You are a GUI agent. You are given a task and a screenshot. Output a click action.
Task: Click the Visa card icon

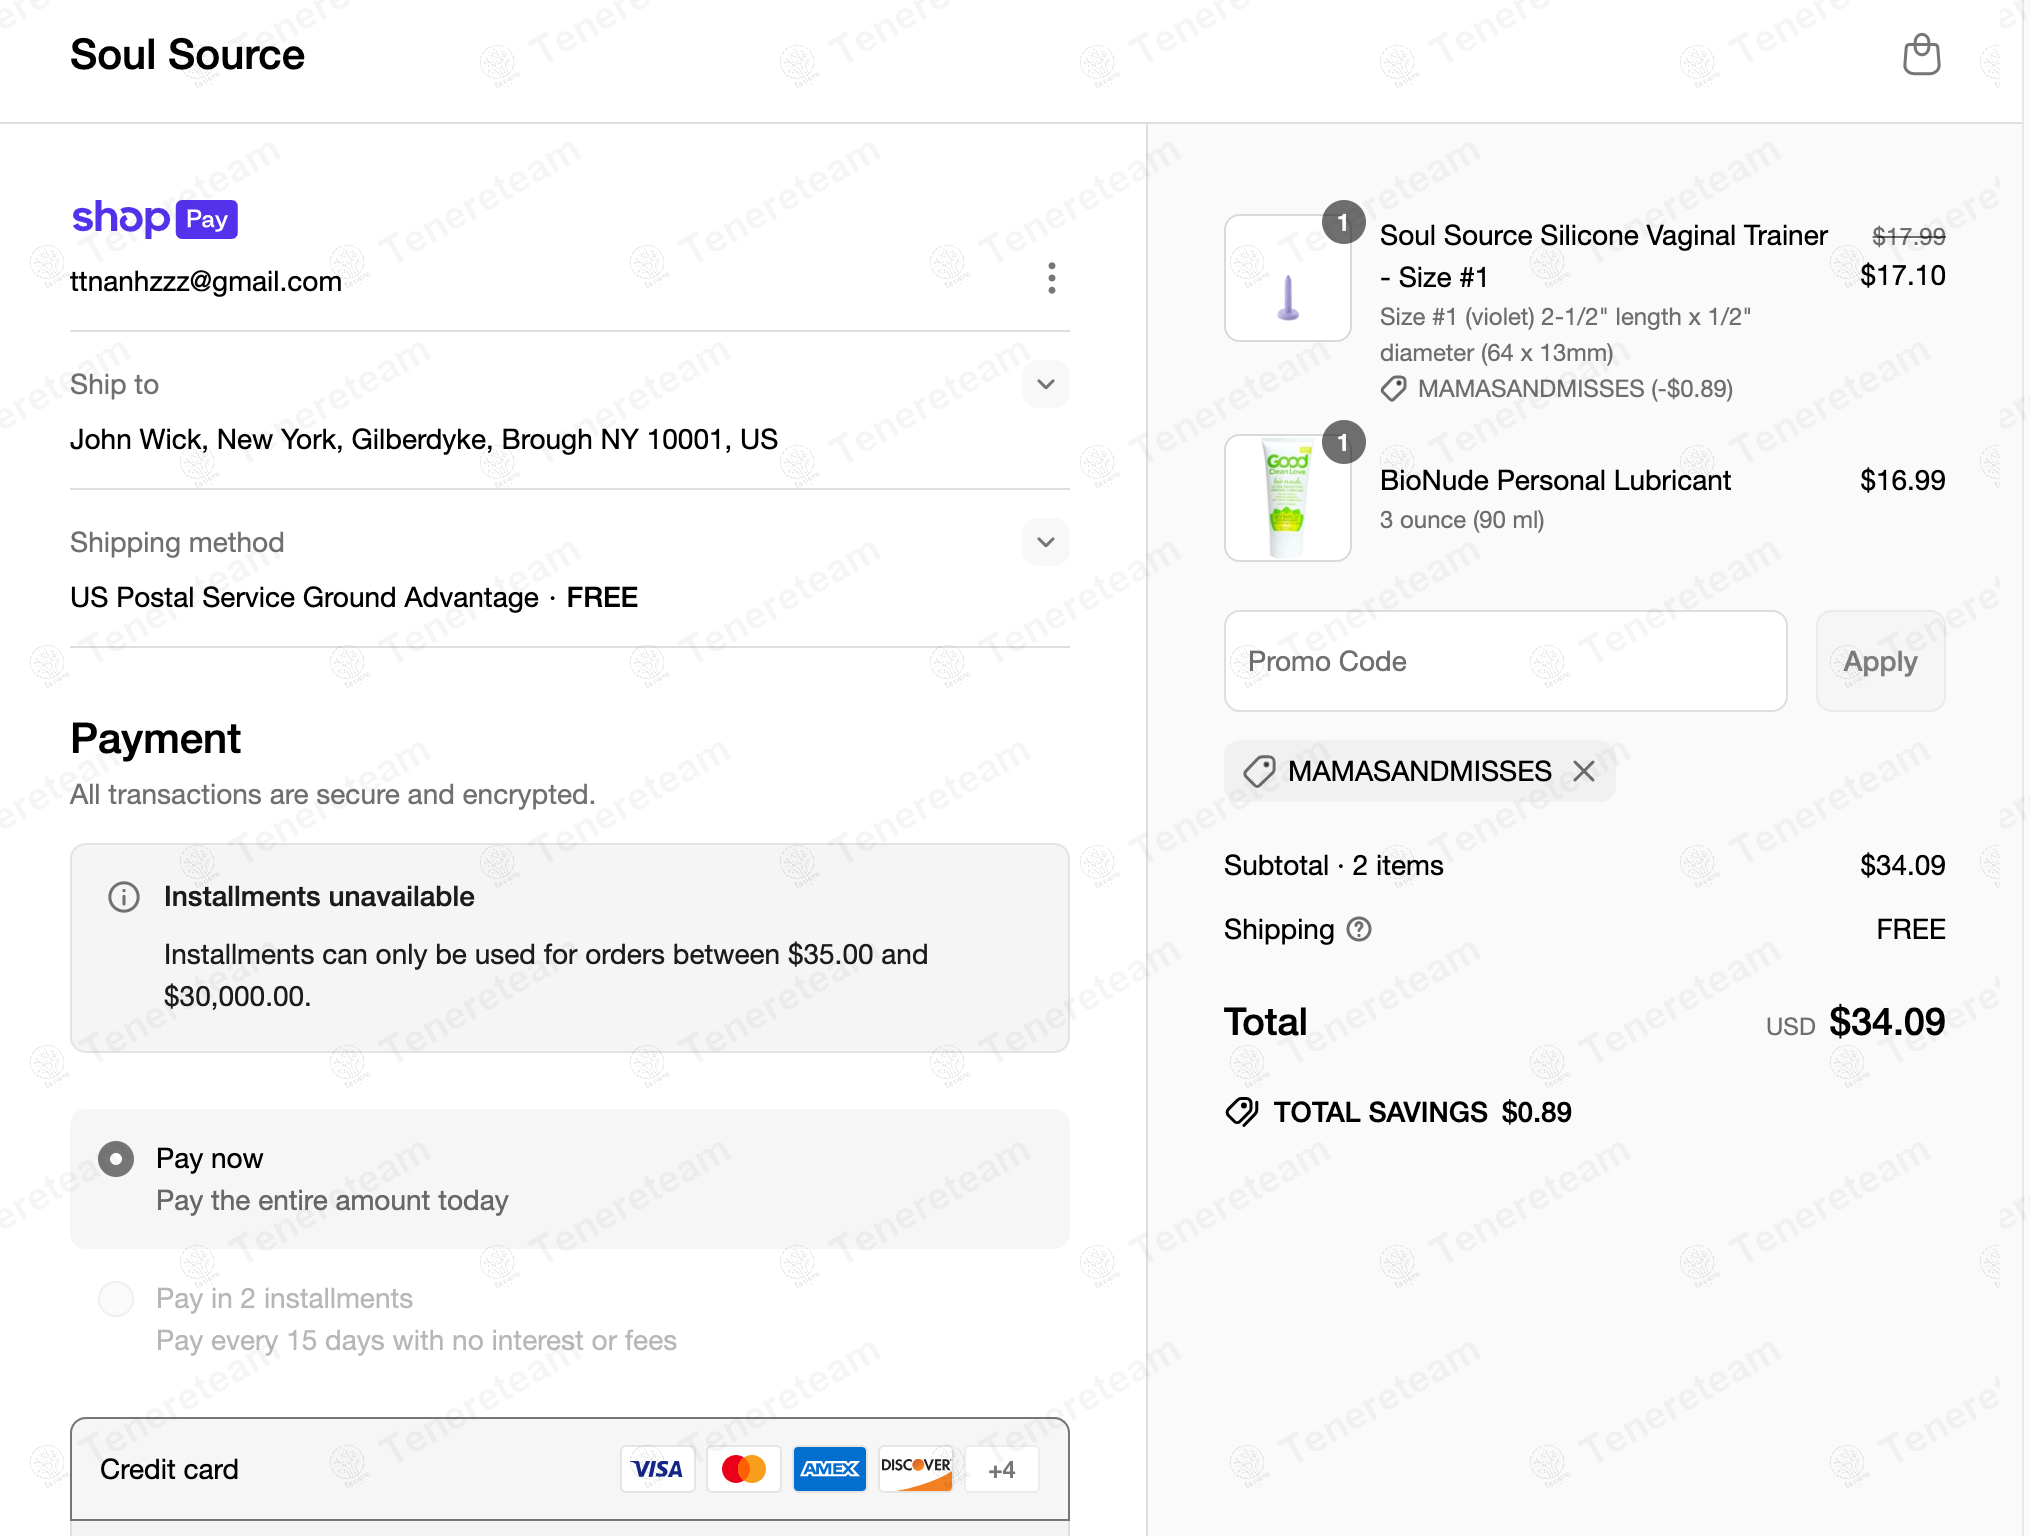click(657, 1469)
